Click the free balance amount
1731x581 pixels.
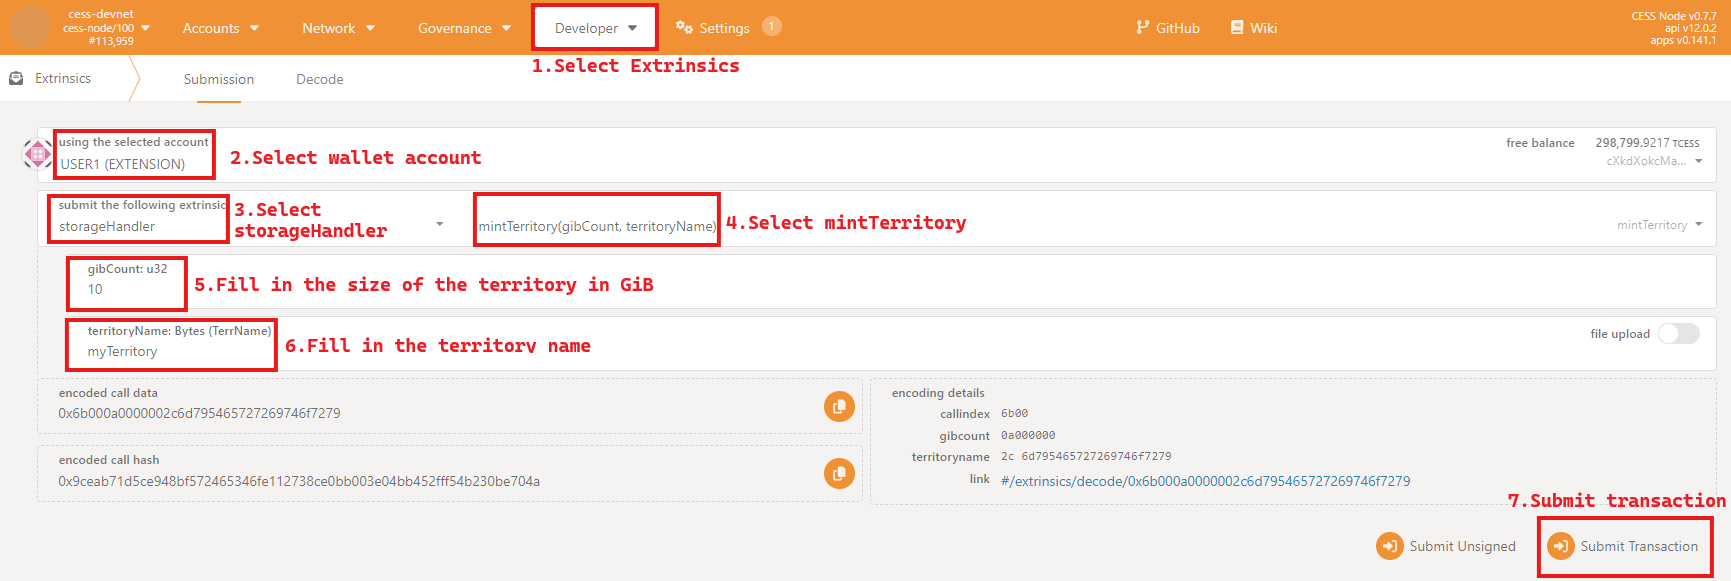click(1647, 143)
